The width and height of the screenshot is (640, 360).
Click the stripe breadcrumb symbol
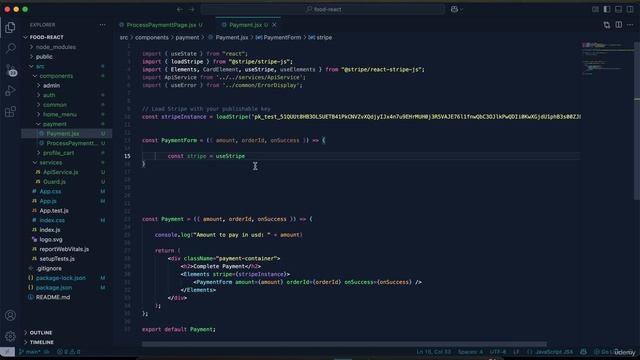324,38
